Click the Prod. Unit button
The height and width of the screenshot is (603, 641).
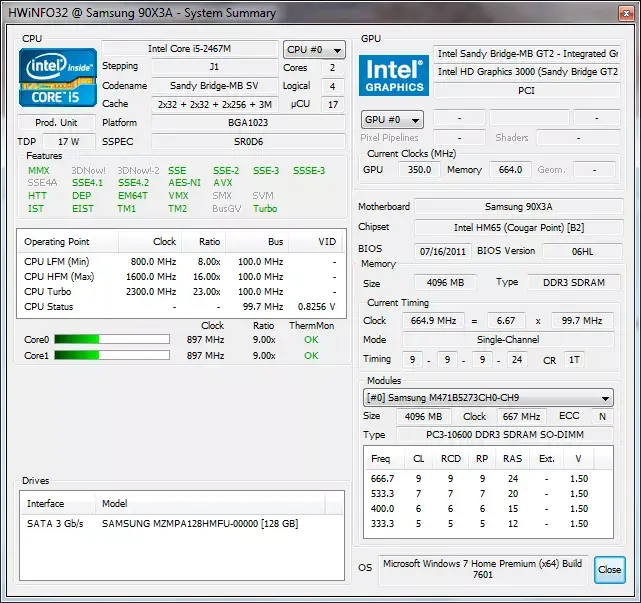56,123
